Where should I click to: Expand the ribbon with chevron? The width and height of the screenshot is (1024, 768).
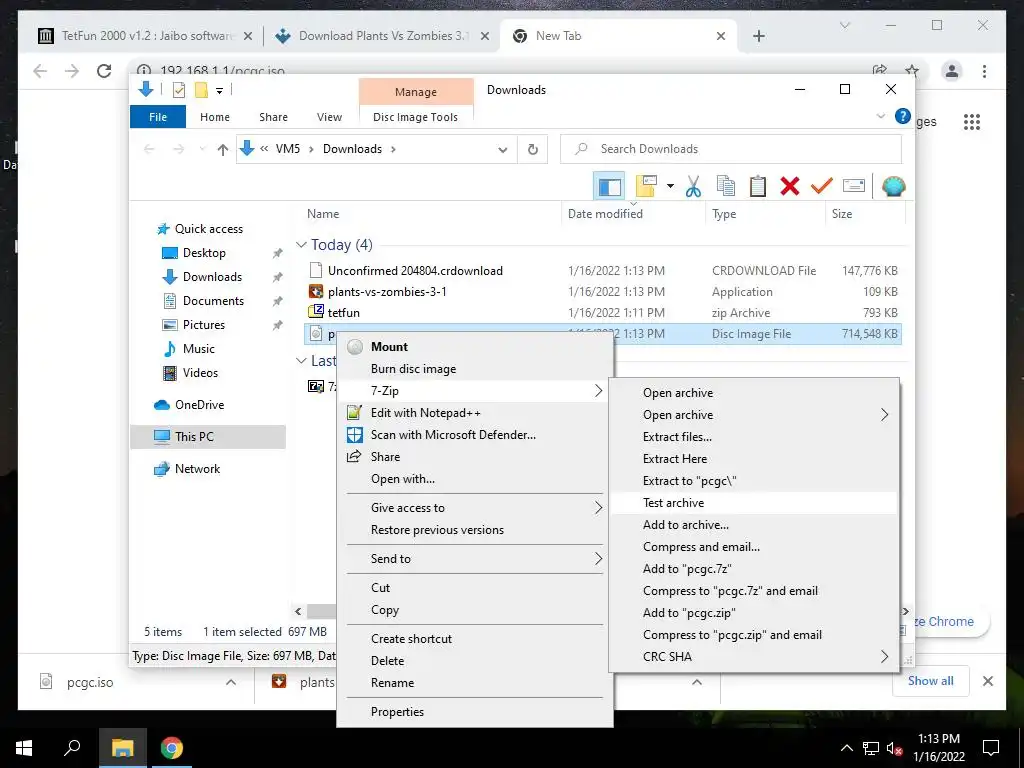(x=880, y=116)
